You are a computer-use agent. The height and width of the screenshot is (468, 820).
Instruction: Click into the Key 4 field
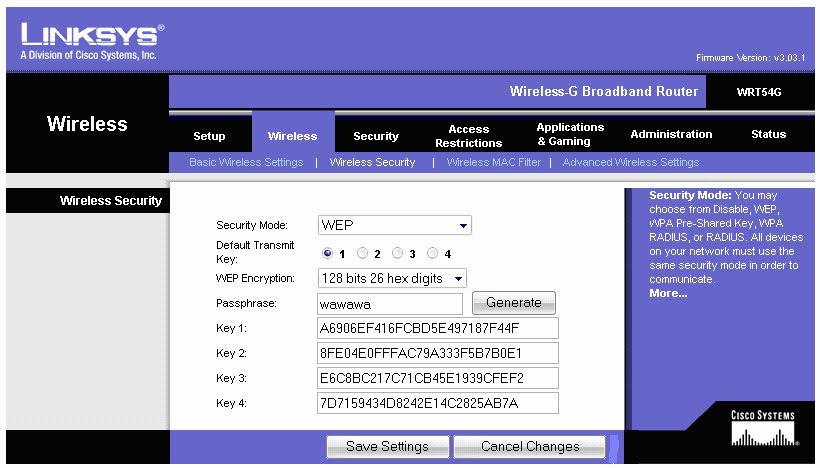tap(438, 403)
